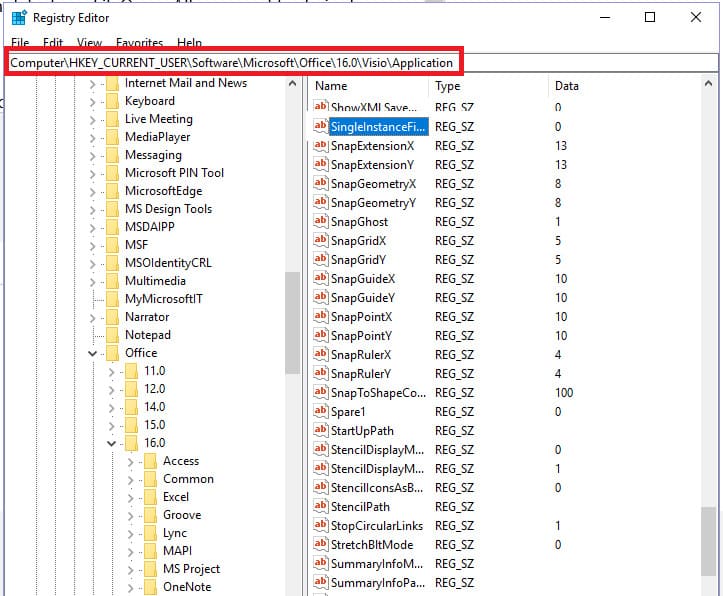Expand the 15.0 key

point(112,425)
